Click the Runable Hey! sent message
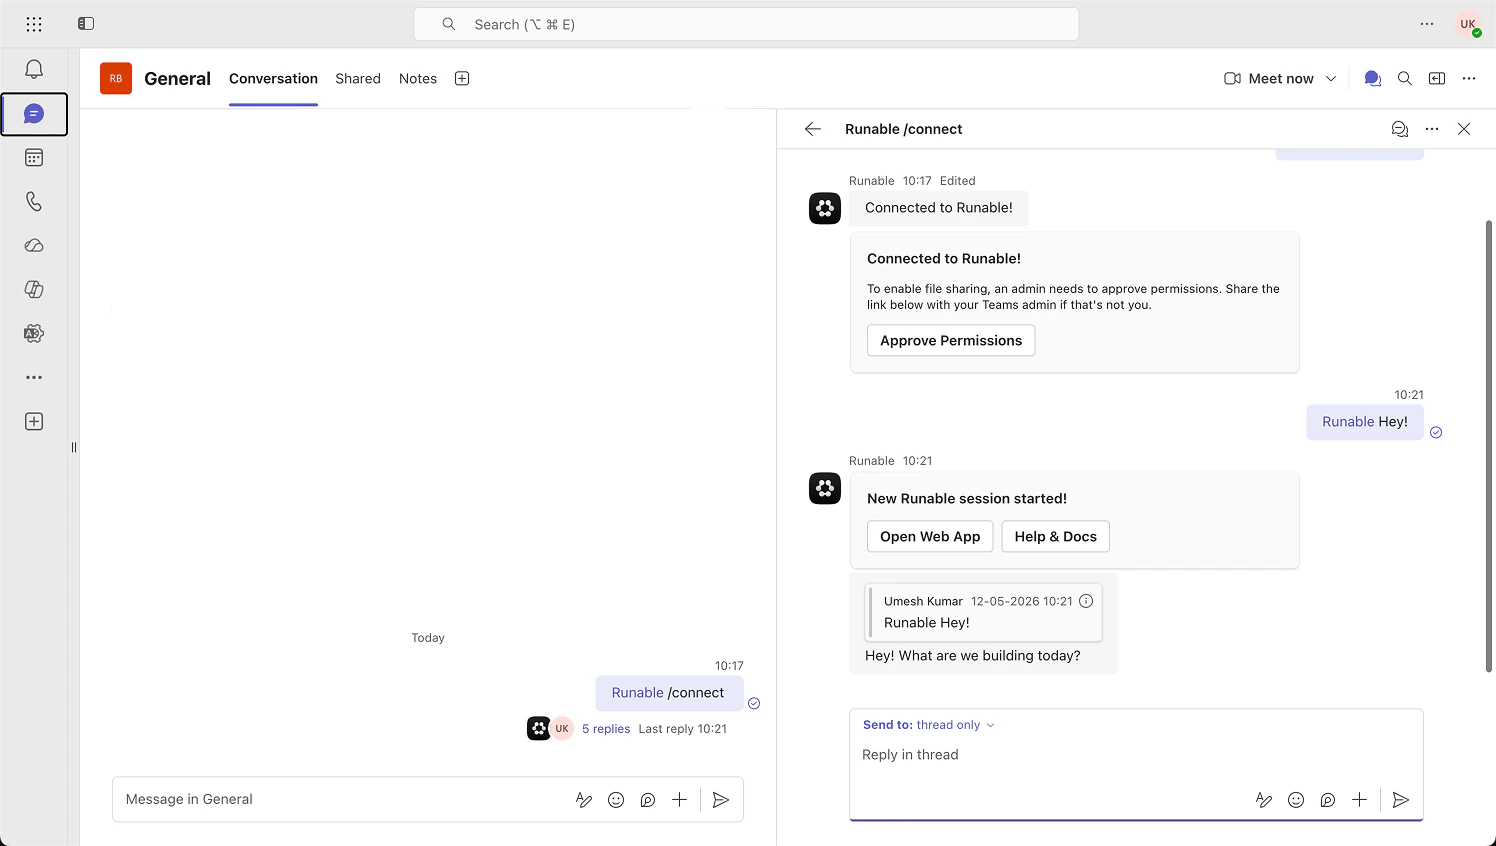 1365,422
